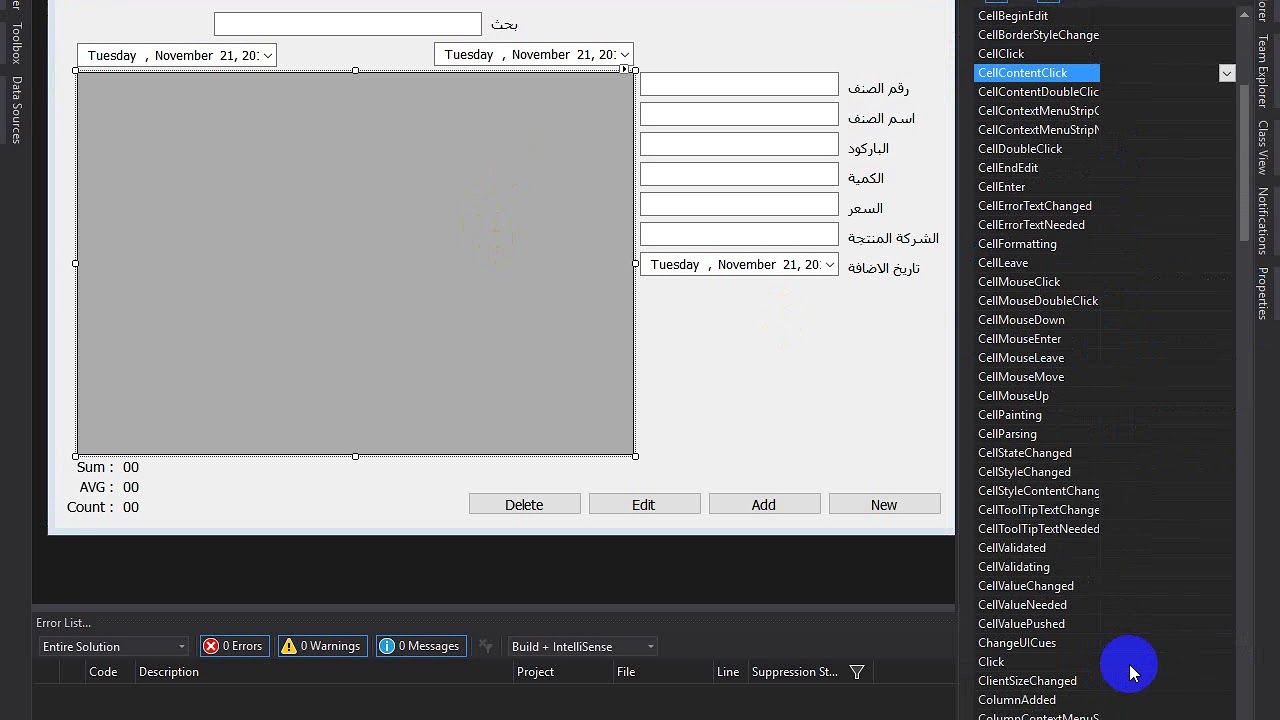Viewport: 1280px width, 720px height.
Task: Click the clear filters icon in Error List
Action: (x=485, y=646)
